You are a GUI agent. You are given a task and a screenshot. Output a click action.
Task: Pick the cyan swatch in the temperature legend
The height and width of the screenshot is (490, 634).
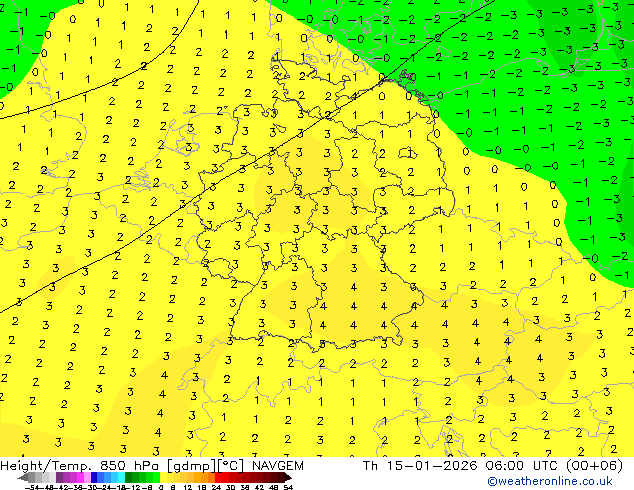click(121, 477)
